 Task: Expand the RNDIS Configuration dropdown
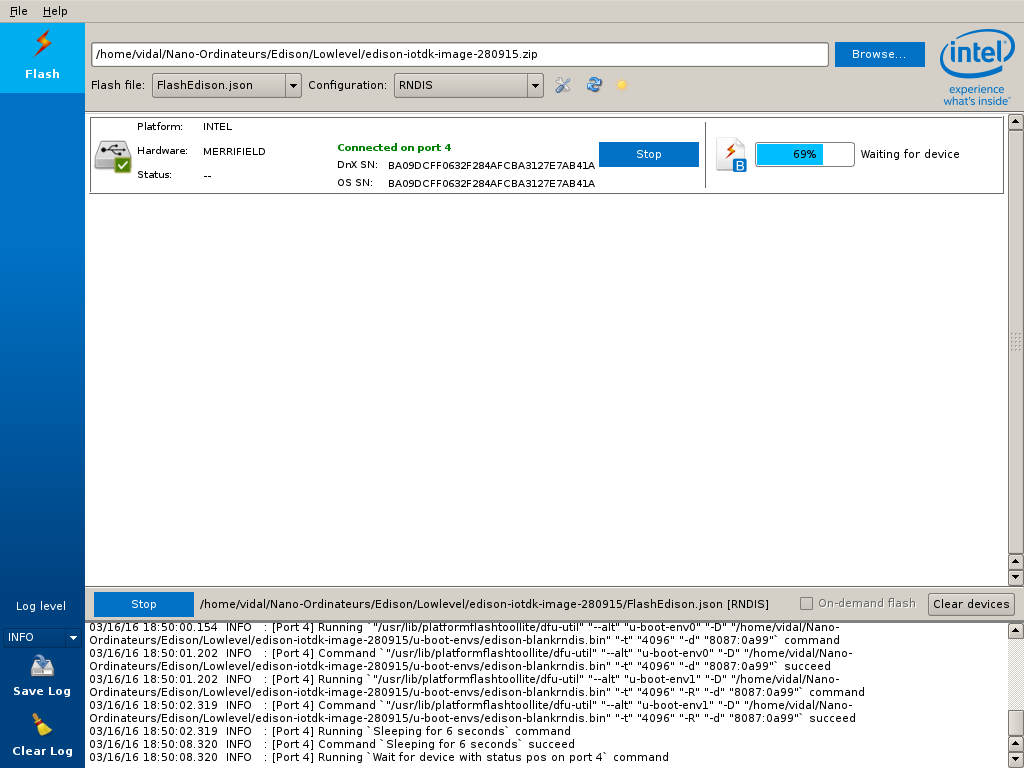coord(468,86)
